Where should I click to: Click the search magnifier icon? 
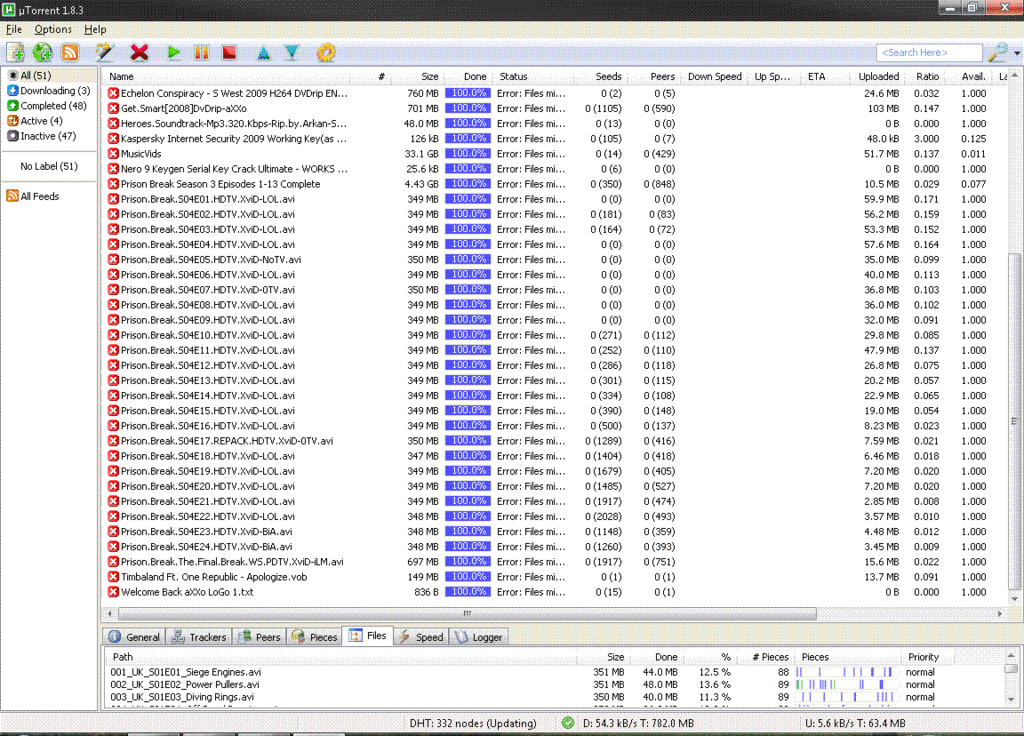point(997,52)
